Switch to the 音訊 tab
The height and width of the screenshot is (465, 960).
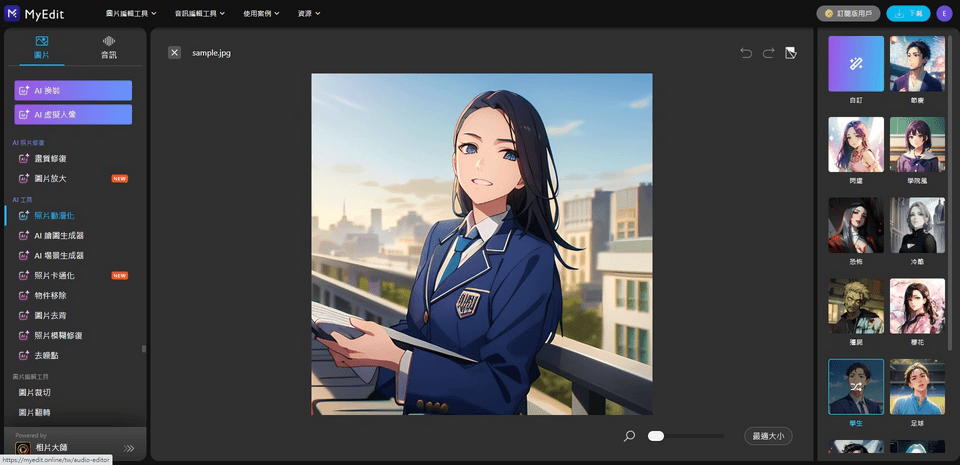coord(108,48)
